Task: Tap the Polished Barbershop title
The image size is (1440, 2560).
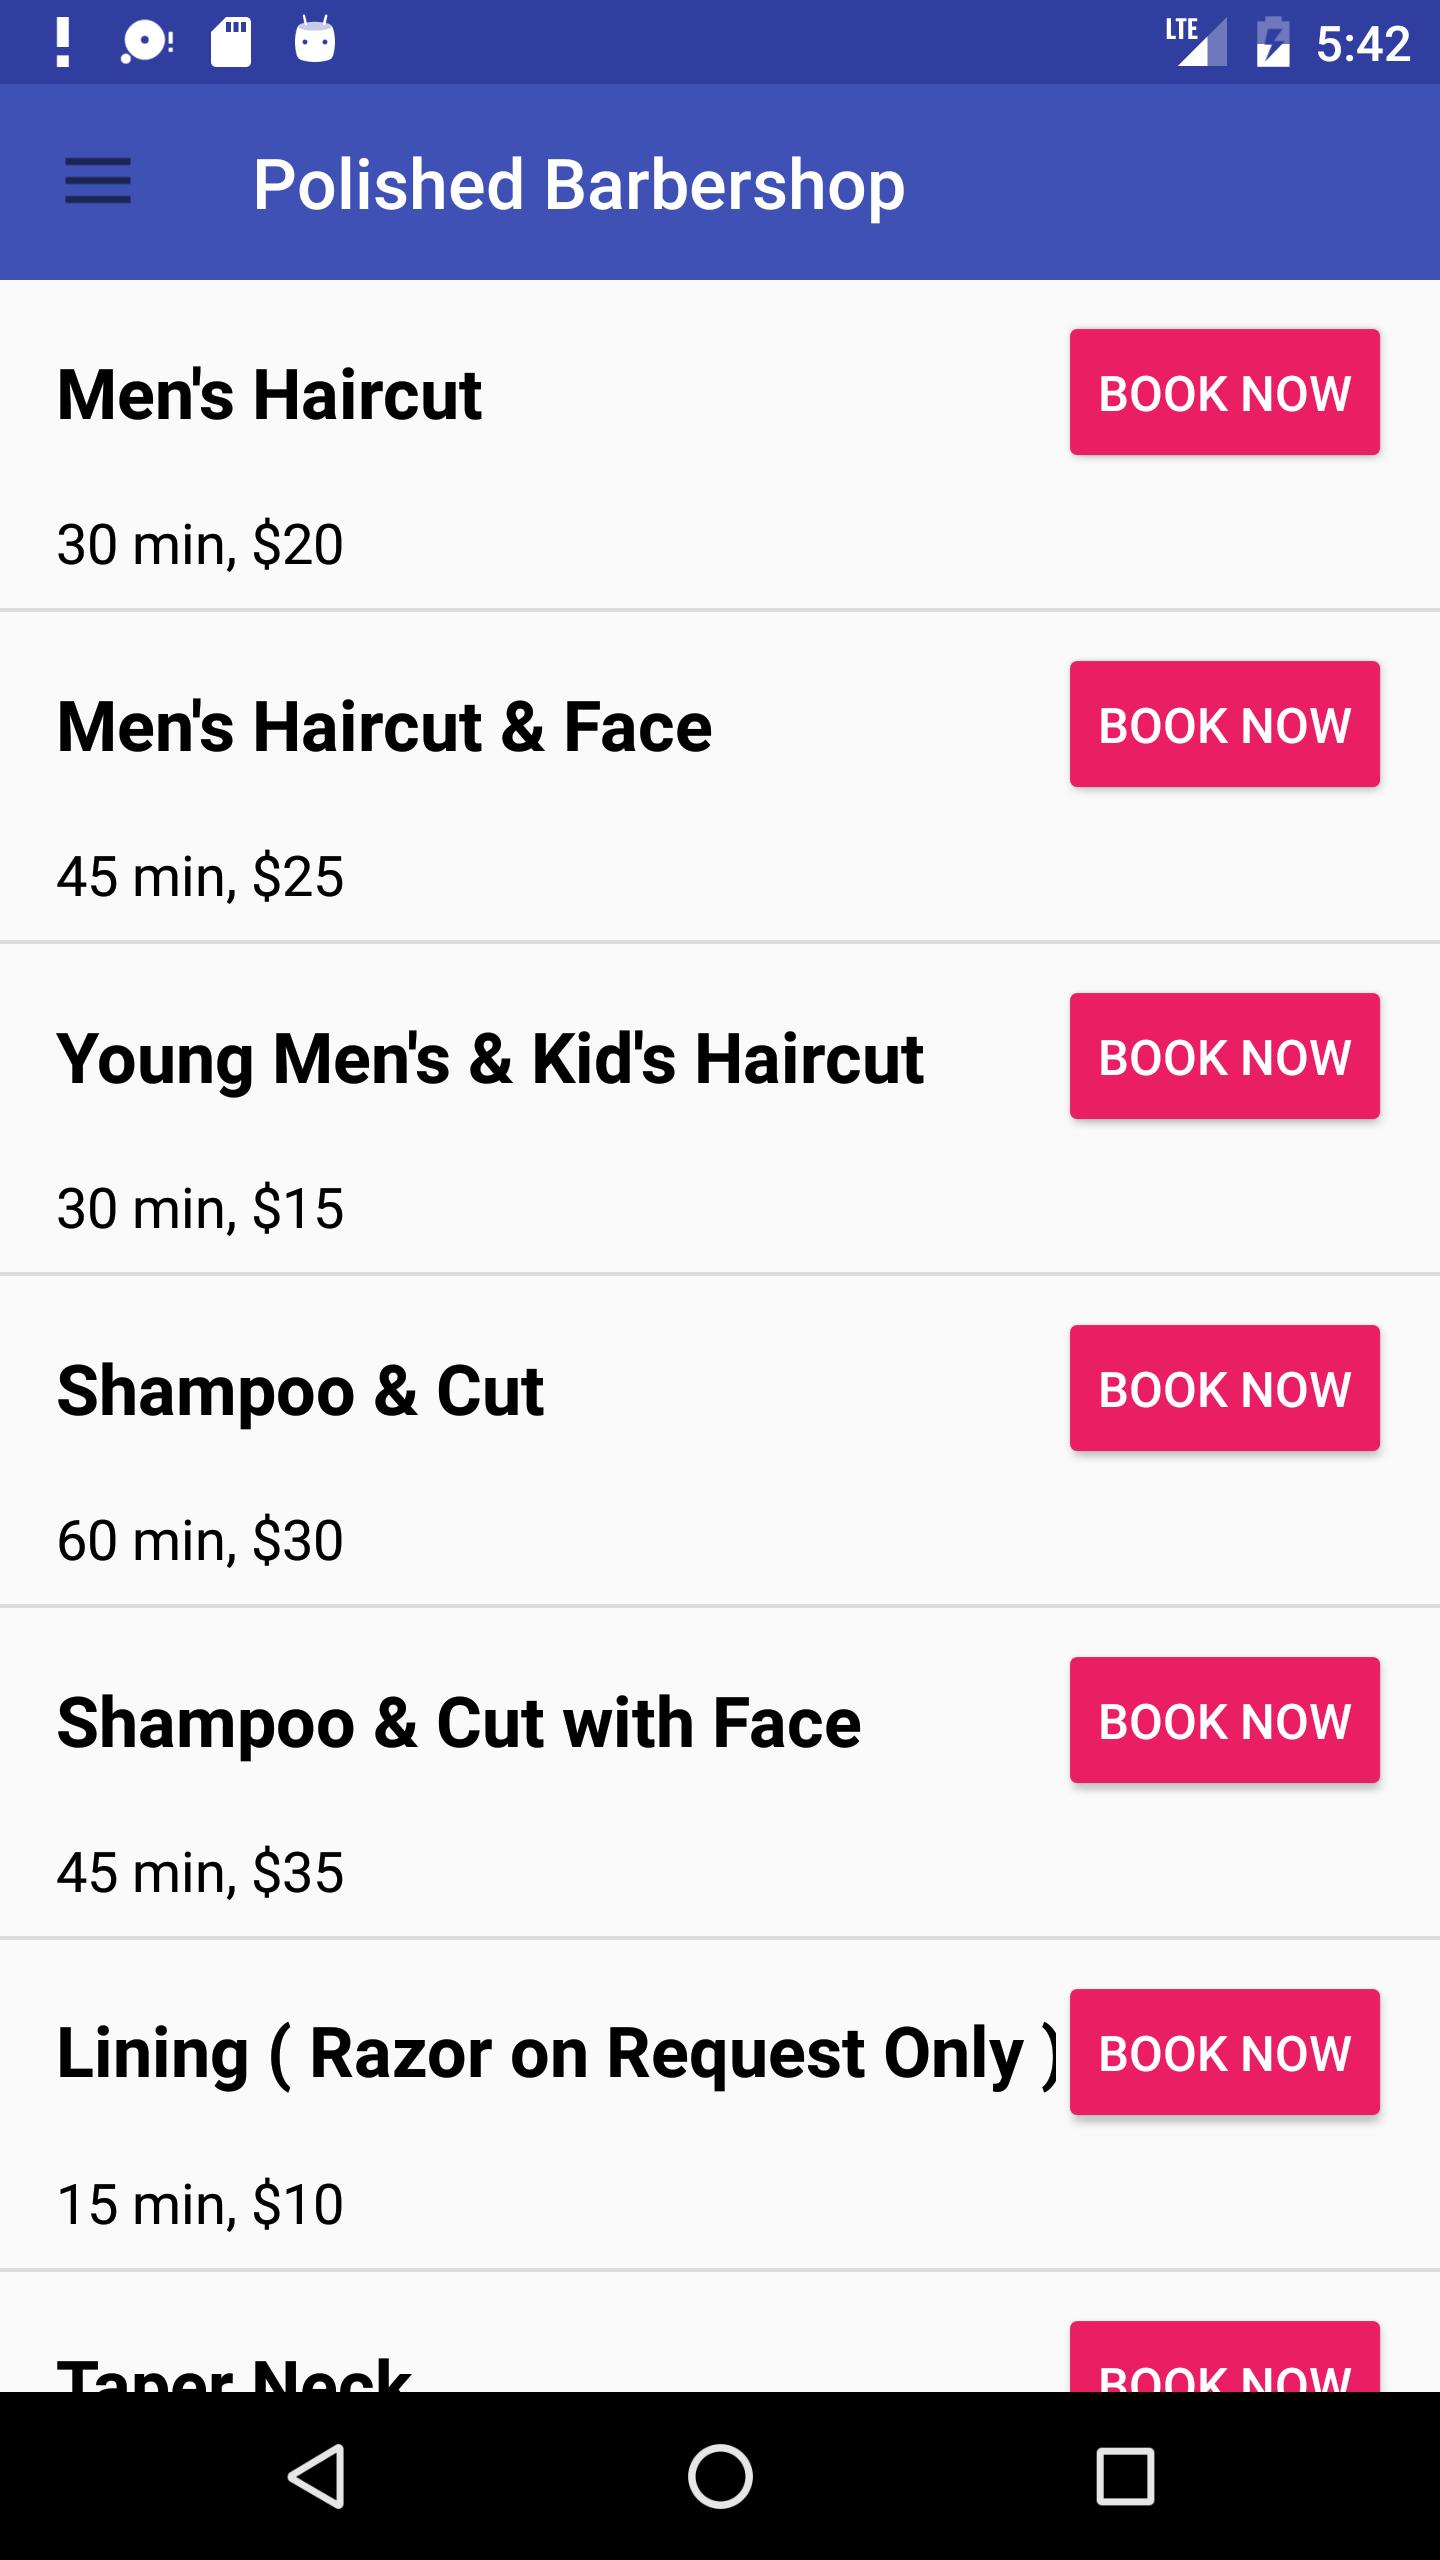Action: point(578,184)
